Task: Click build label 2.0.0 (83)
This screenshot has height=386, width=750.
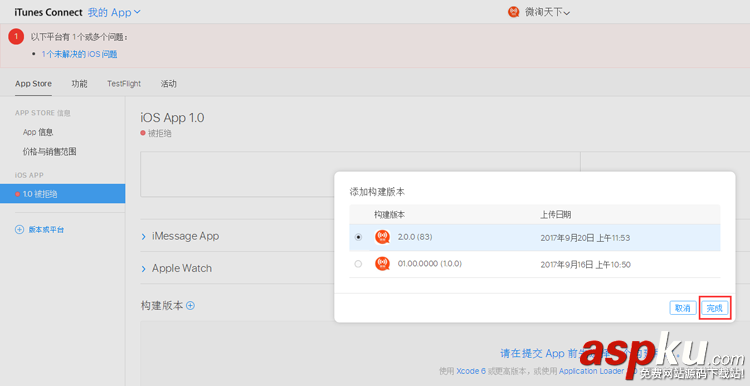Action: [x=415, y=237]
